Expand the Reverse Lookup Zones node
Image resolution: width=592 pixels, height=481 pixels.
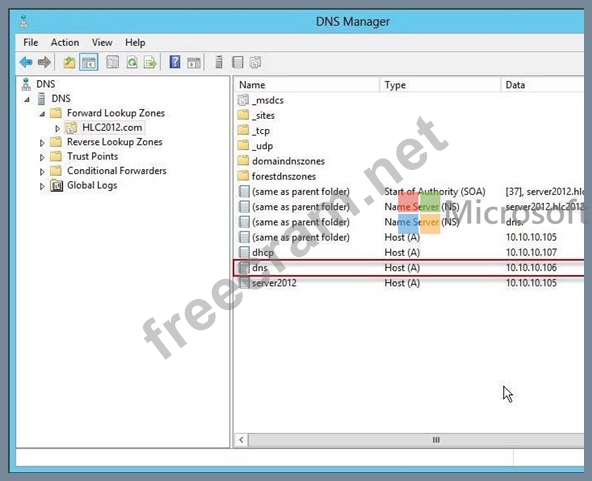(42, 143)
